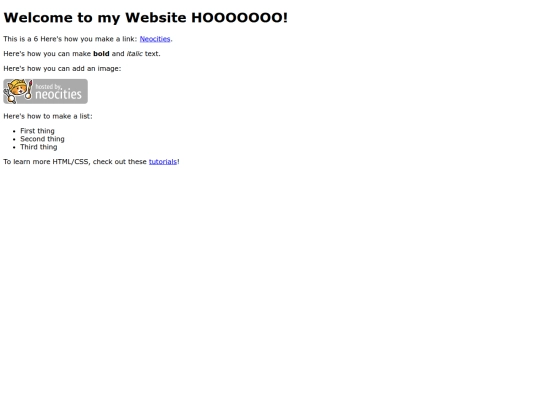Click the 'This is a 6' paragraph text
540x405 pixels.
point(21,39)
